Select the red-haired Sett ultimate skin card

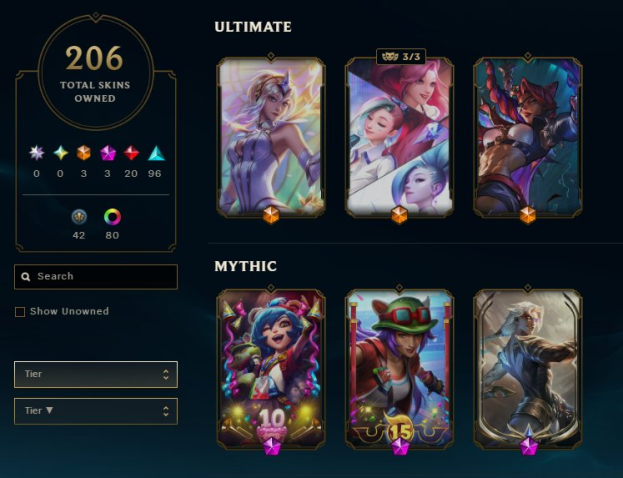pos(528,137)
